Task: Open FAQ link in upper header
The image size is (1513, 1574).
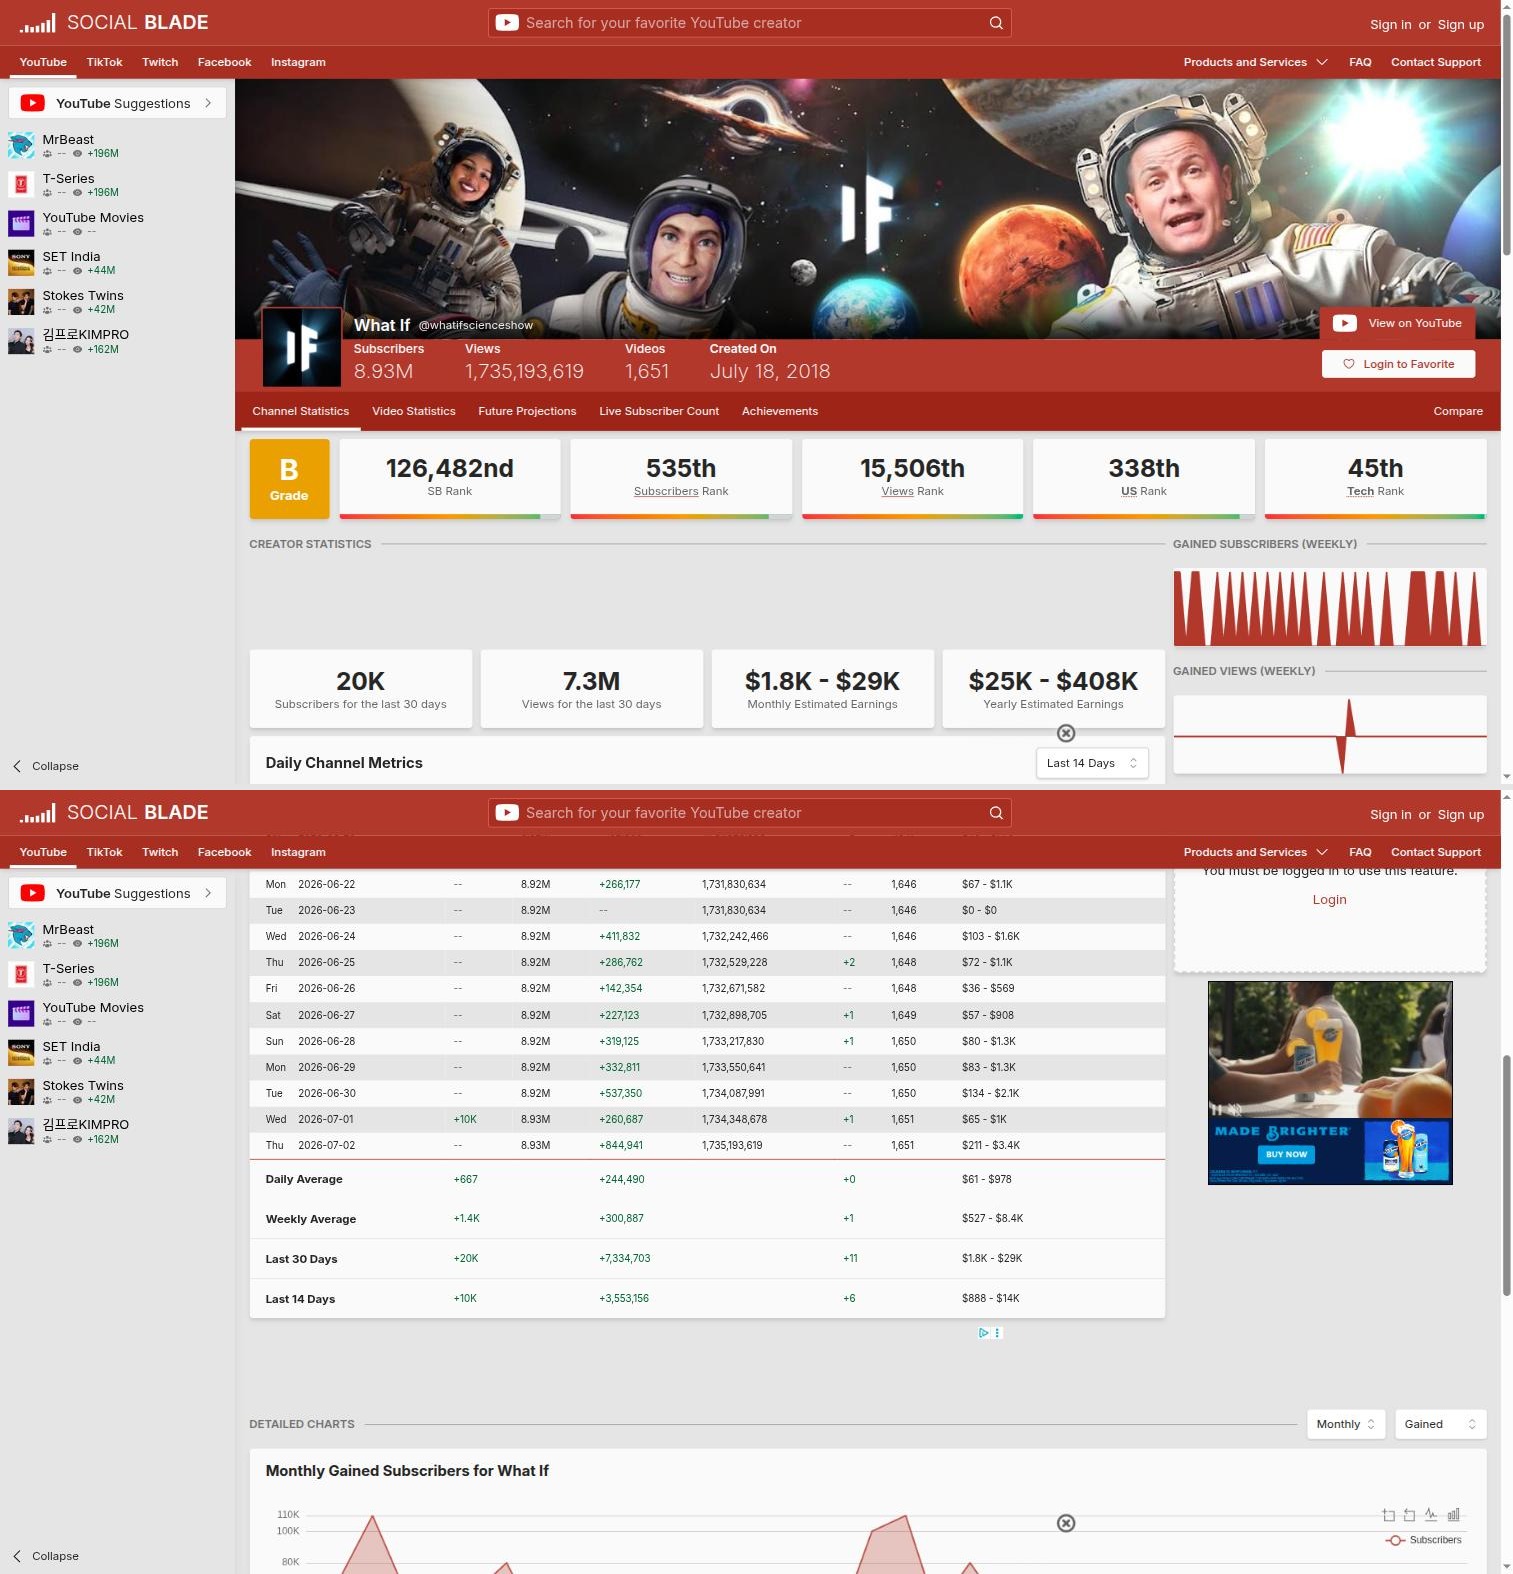Action: coord(1360,62)
